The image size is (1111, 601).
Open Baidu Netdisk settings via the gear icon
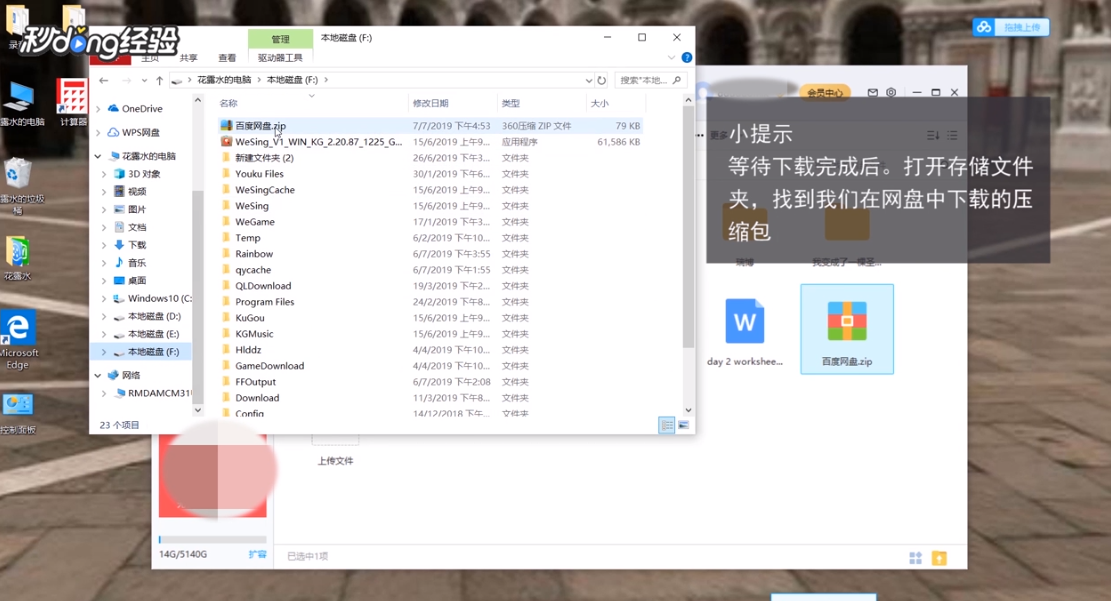(x=891, y=92)
